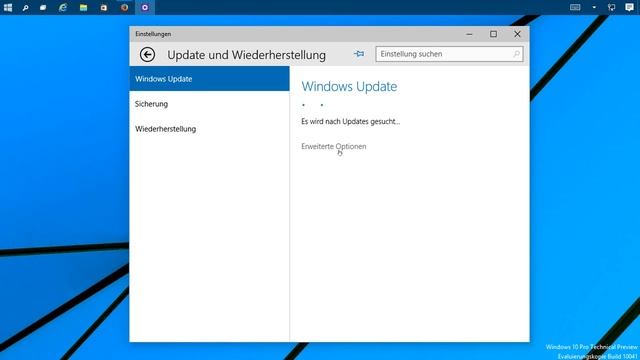Open the Store app in the taskbar
The image size is (640, 360).
pos(104,7)
